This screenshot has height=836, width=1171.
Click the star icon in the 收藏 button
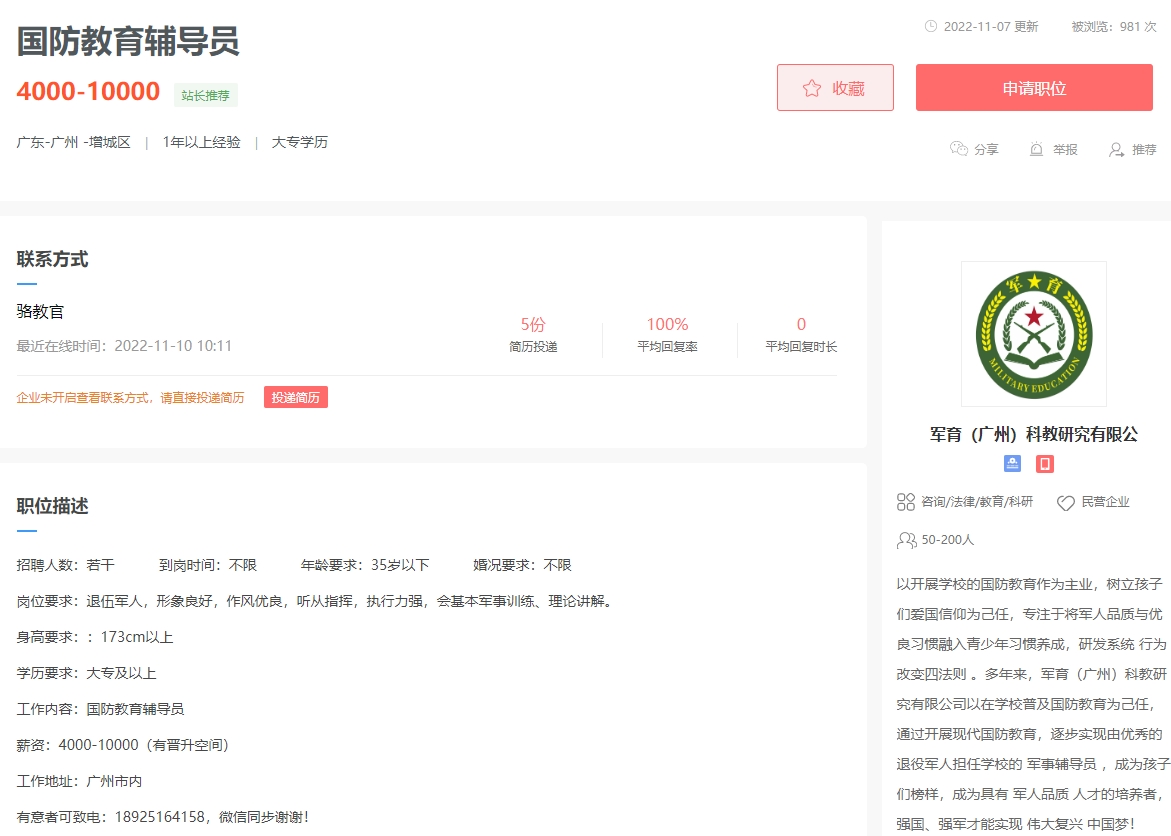[x=812, y=88]
